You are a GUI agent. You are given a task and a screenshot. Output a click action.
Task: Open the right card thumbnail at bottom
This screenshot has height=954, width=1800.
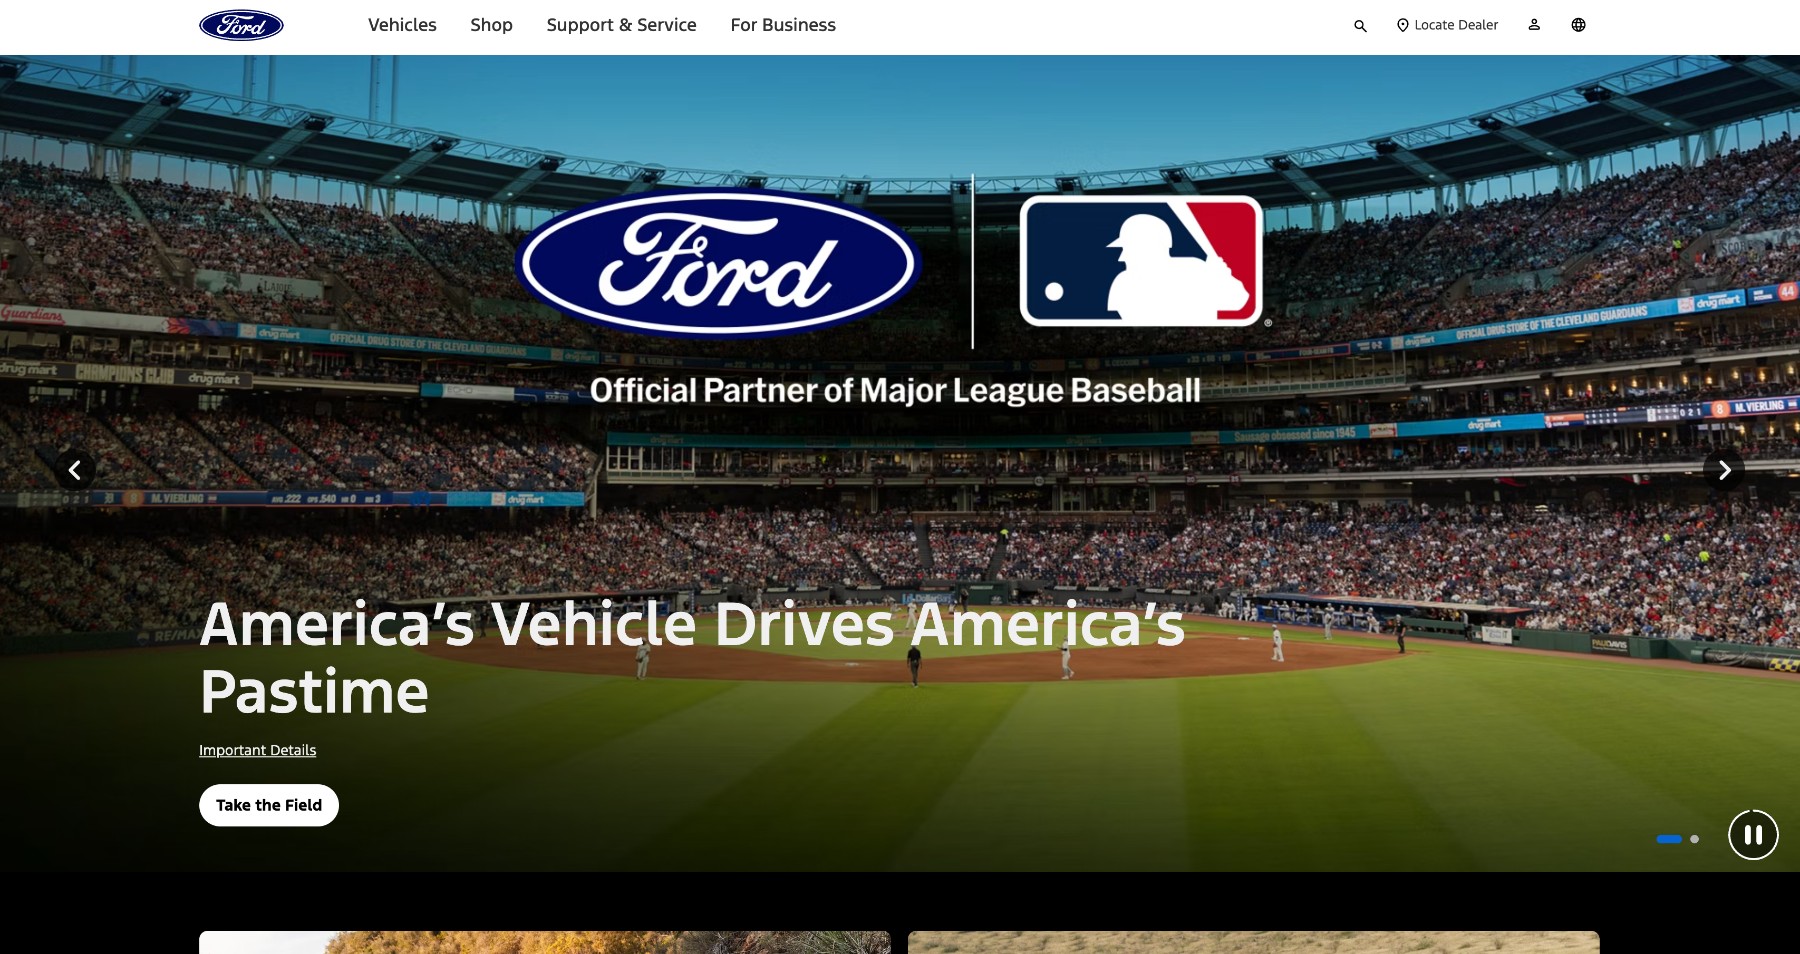[x=1253, y=942]
